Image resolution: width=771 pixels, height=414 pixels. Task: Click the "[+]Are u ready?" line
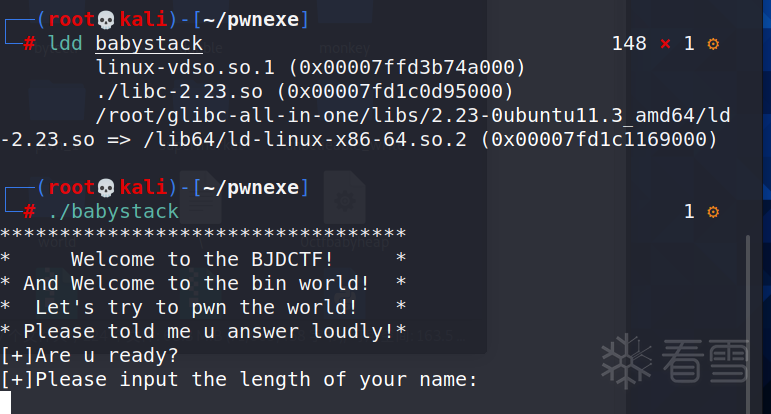click(89, 355)
